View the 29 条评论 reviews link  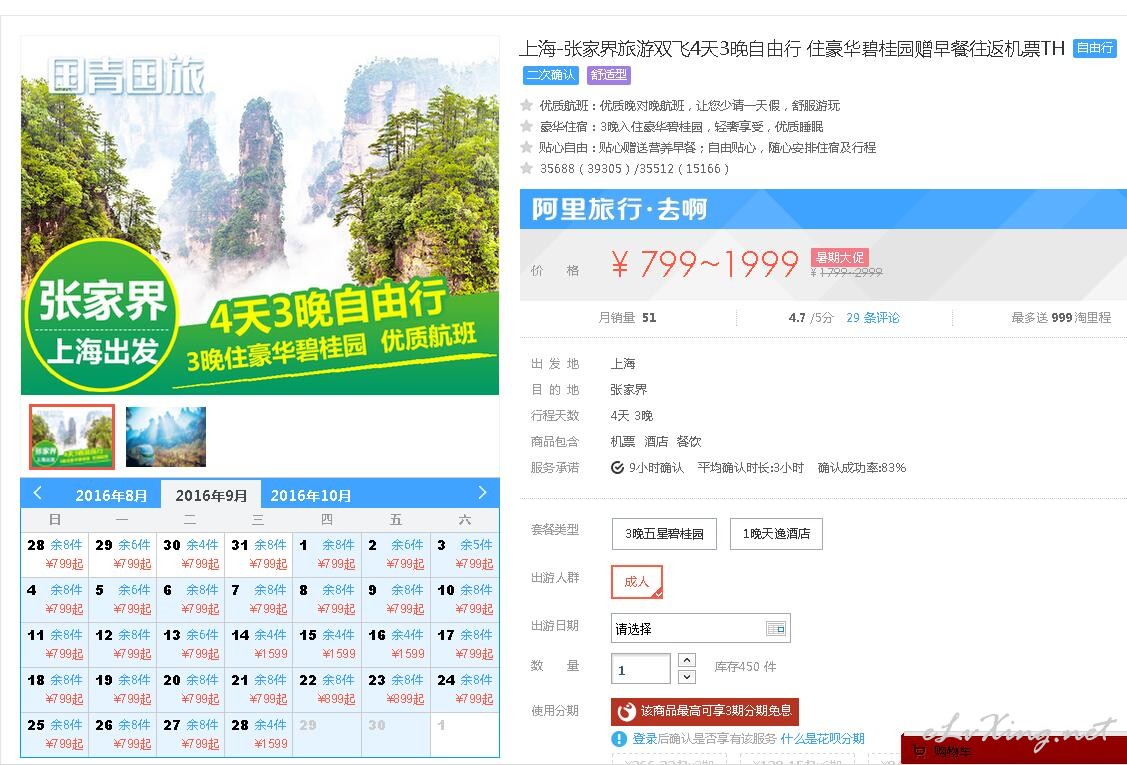point(873,318)
